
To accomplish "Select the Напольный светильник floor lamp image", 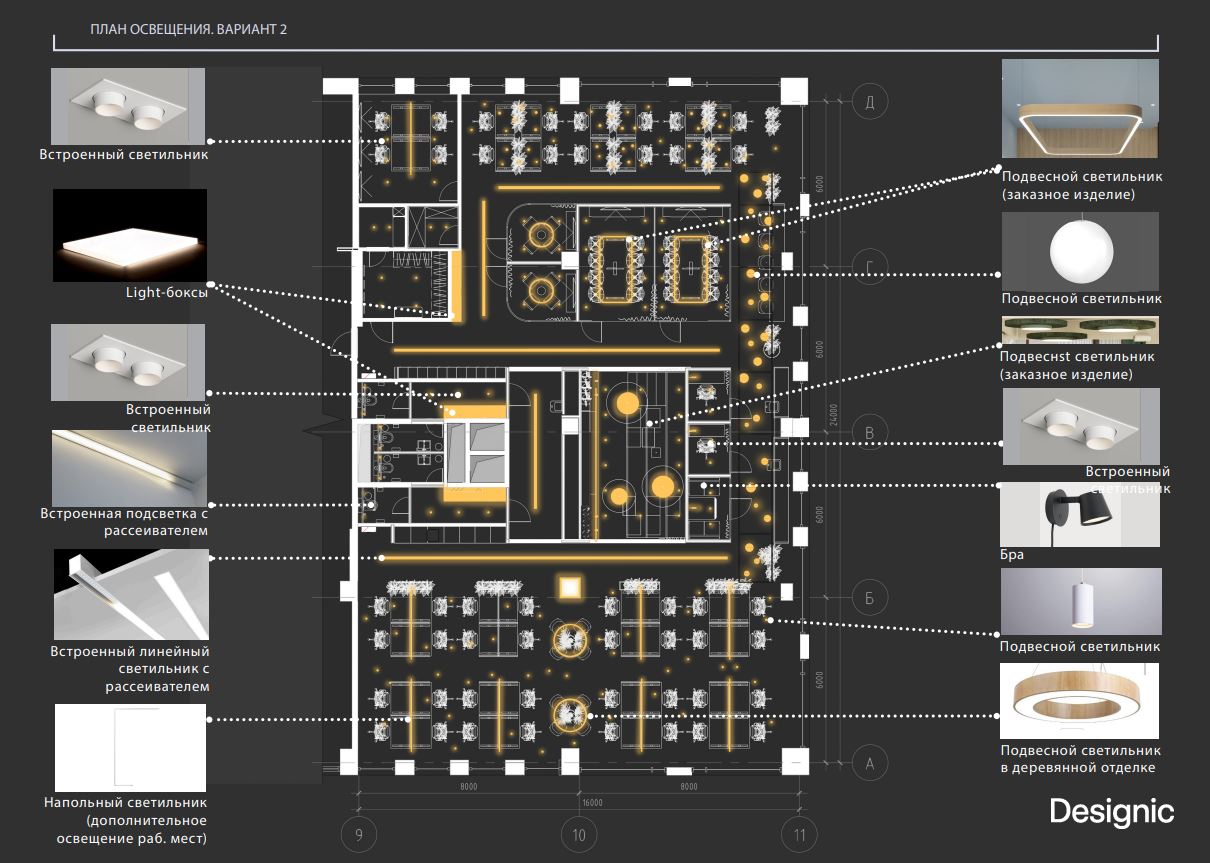I will point(130,747).
